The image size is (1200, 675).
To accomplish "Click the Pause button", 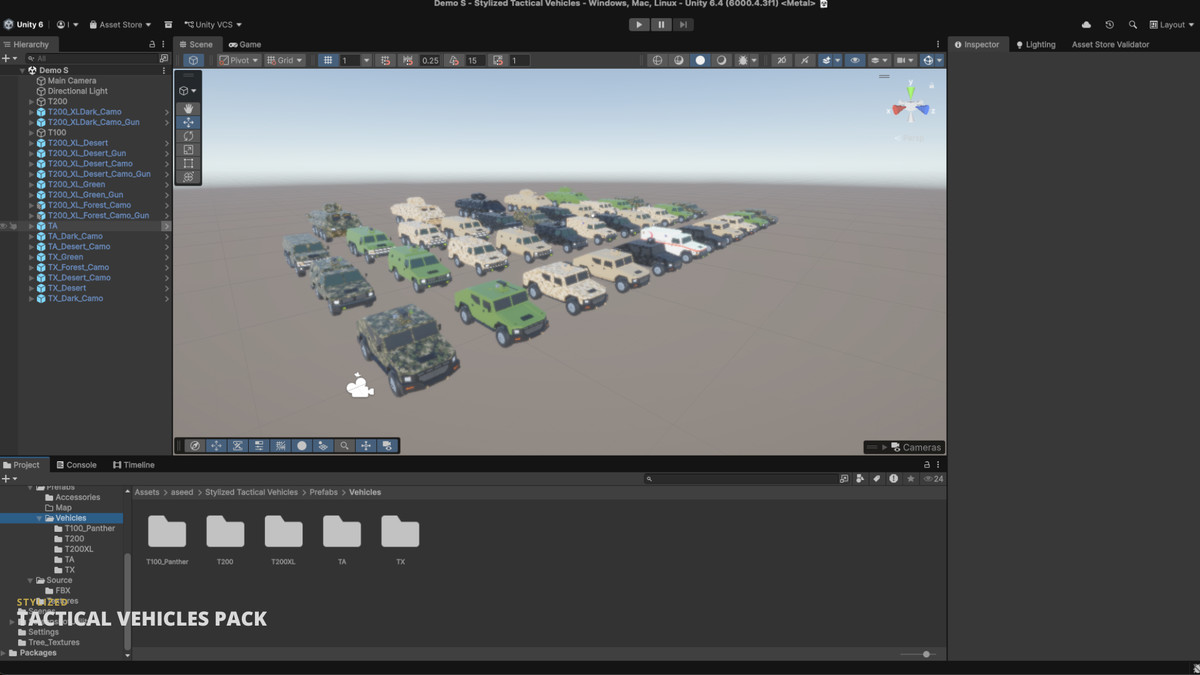I will (x=661, y=24).
